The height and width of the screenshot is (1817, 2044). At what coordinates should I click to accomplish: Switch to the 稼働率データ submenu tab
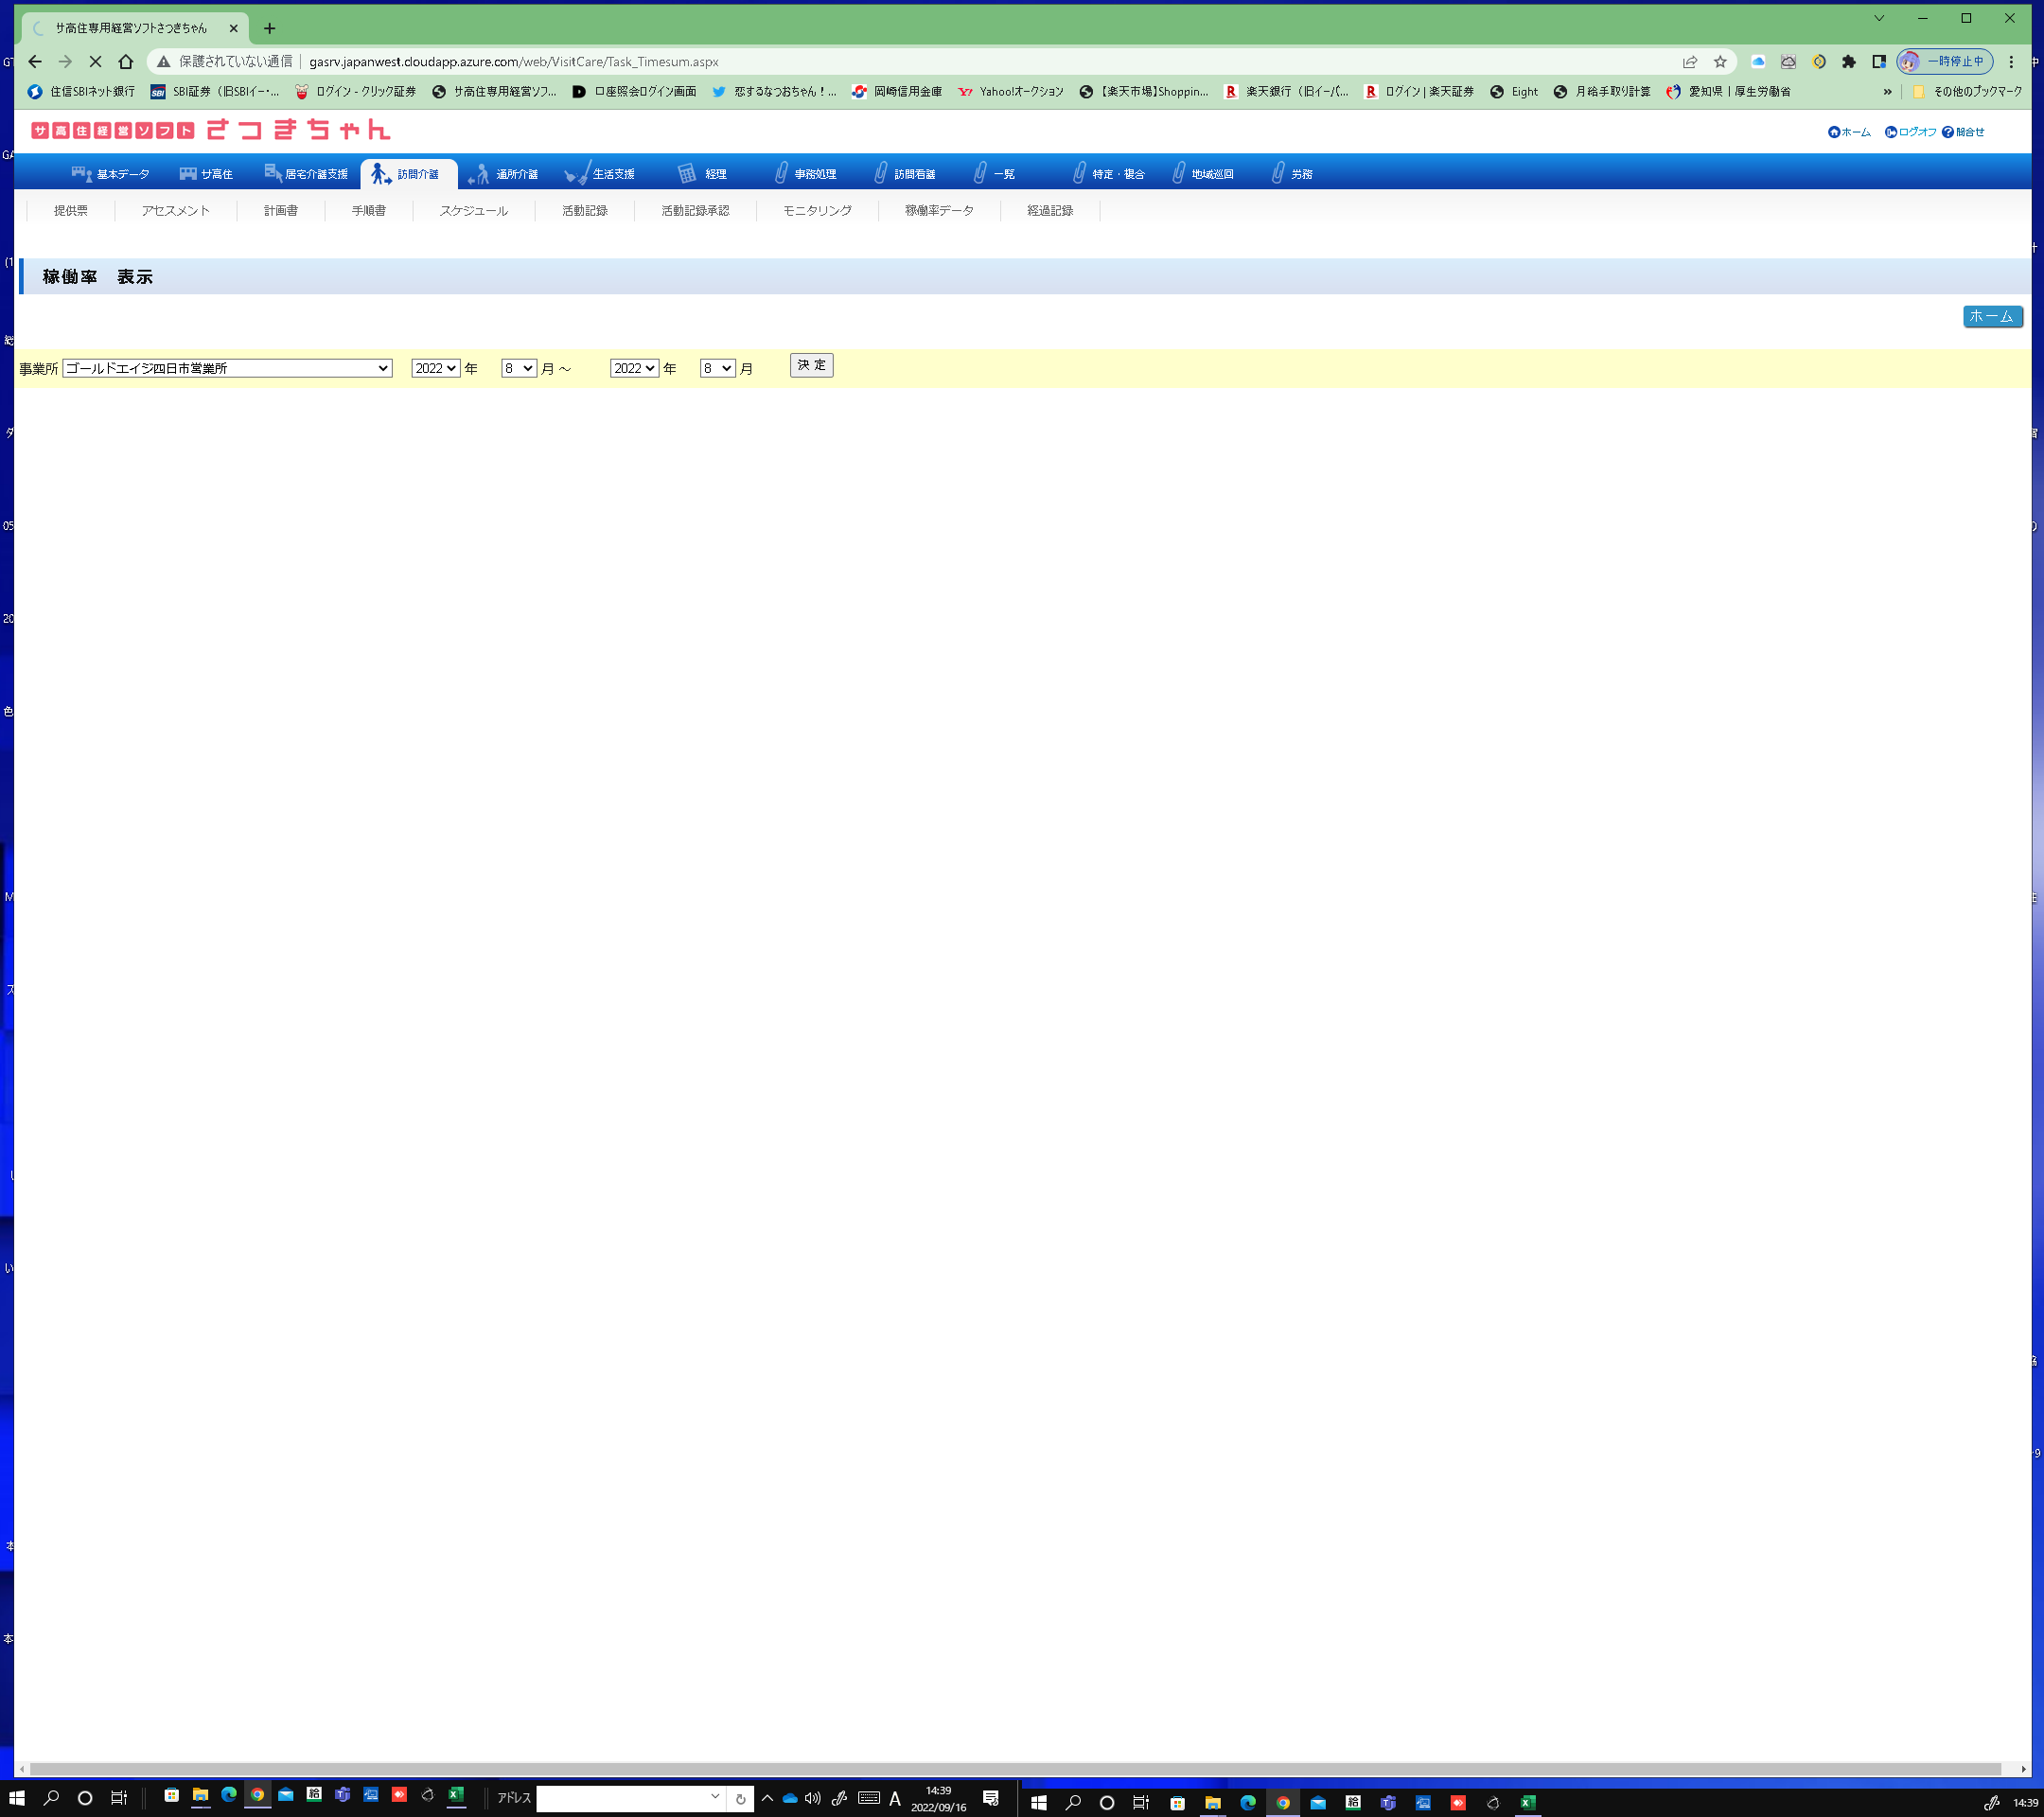[x=938, y=211]
